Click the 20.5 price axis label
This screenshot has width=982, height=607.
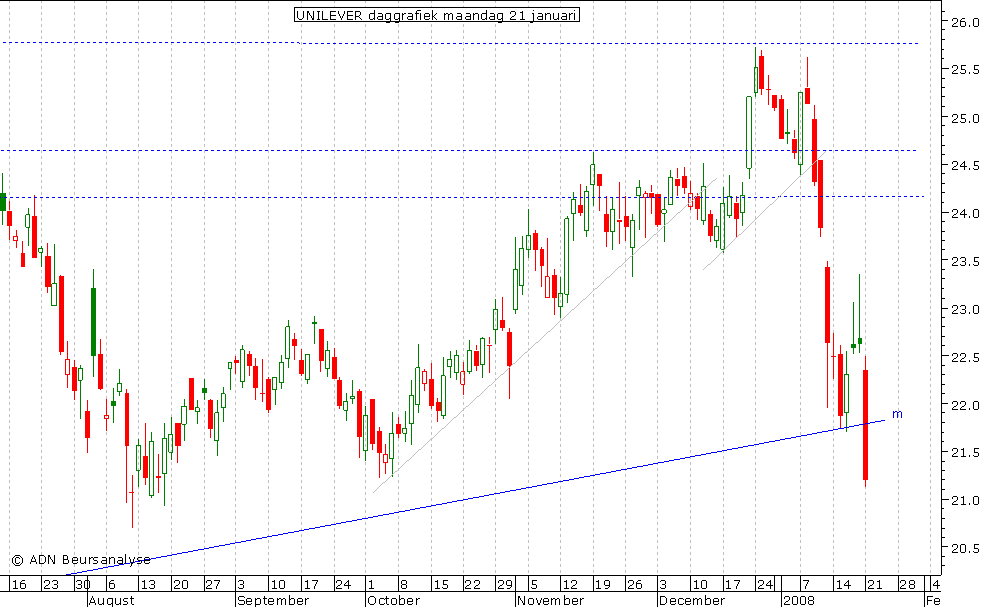point(964,549)
